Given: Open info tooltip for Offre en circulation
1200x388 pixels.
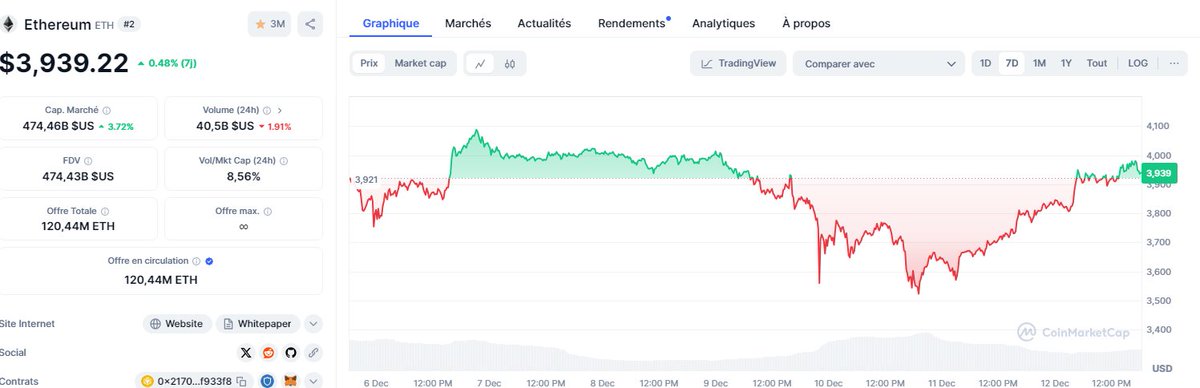Looking at the screenshot, I should click(x=197, y=261).
